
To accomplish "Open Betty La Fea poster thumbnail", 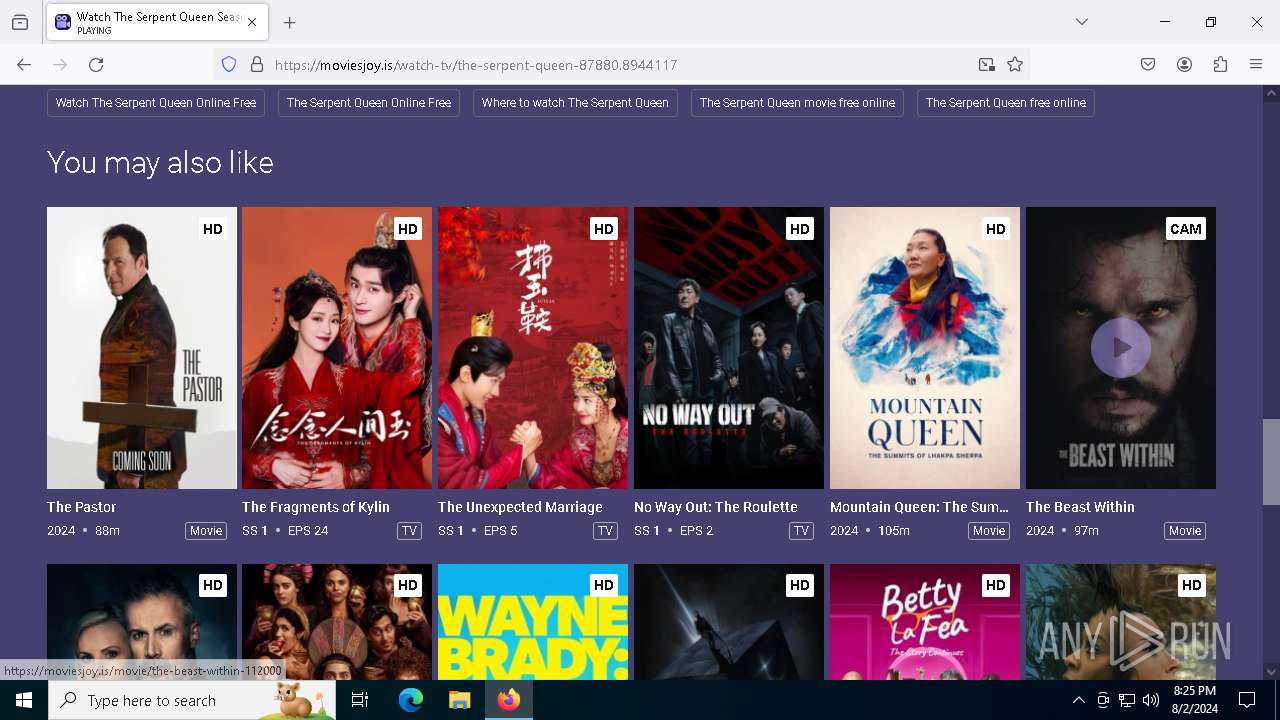I will (x=925, y=622).
